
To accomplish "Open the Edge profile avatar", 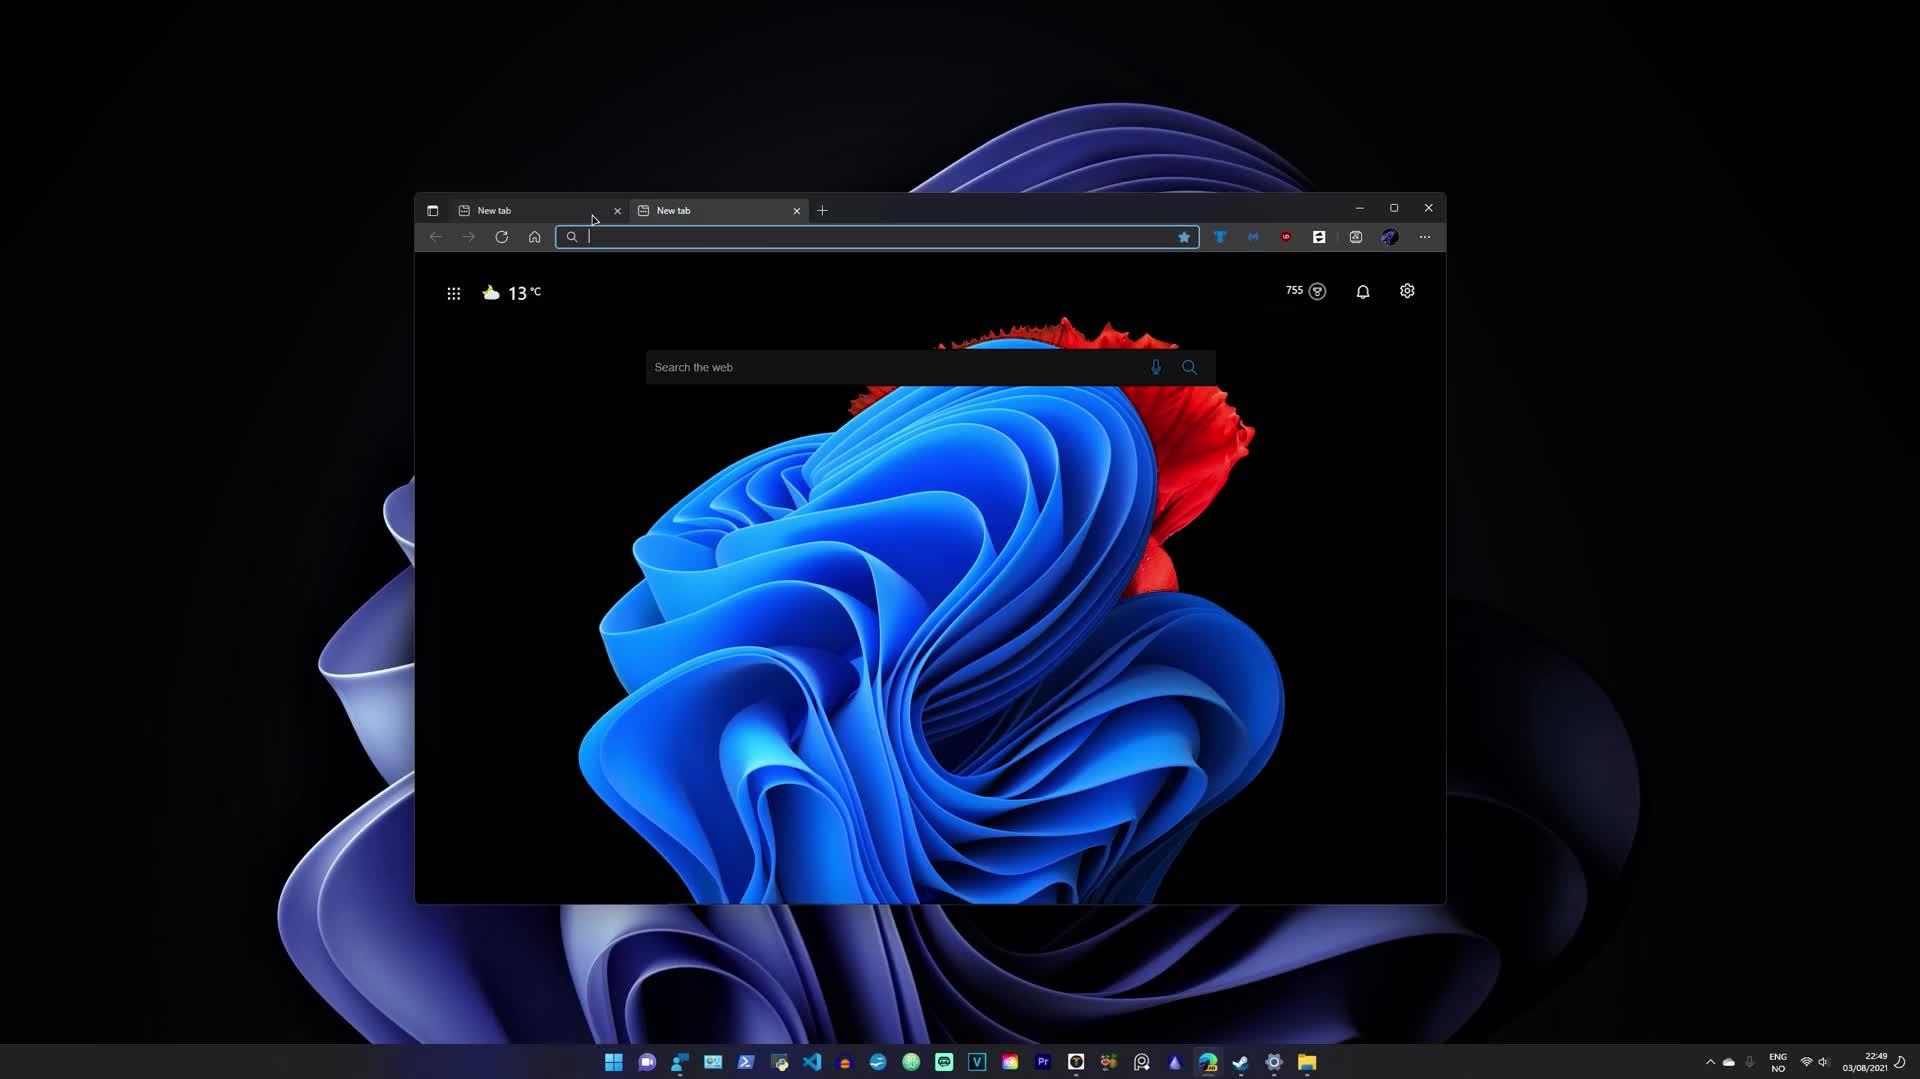I will pos(1390,237).
